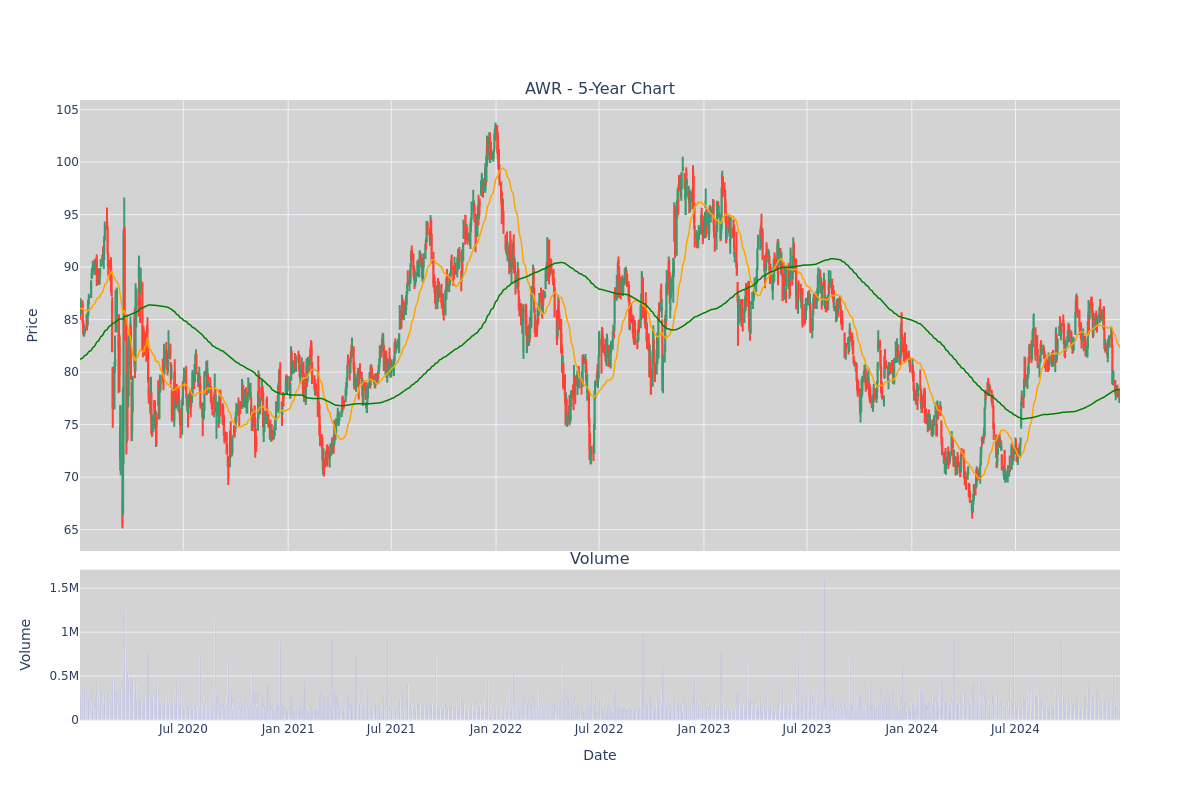Select the 70 price tick label
Viewport: 1200px width, 800px height.
coord(71,477)
